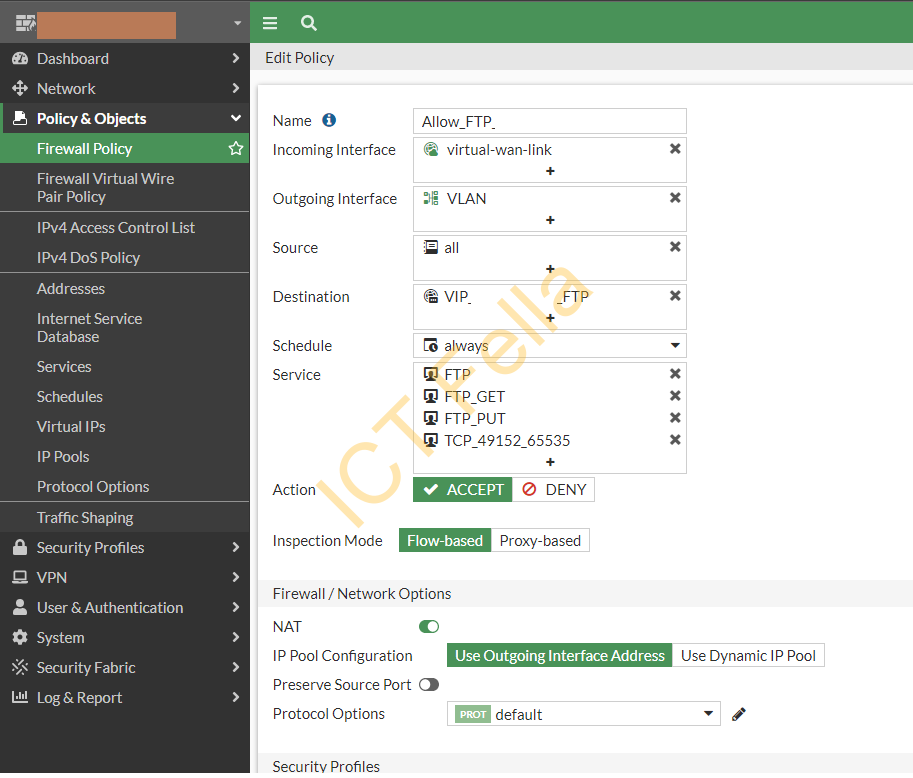Set action to DENY

[554, 490]
